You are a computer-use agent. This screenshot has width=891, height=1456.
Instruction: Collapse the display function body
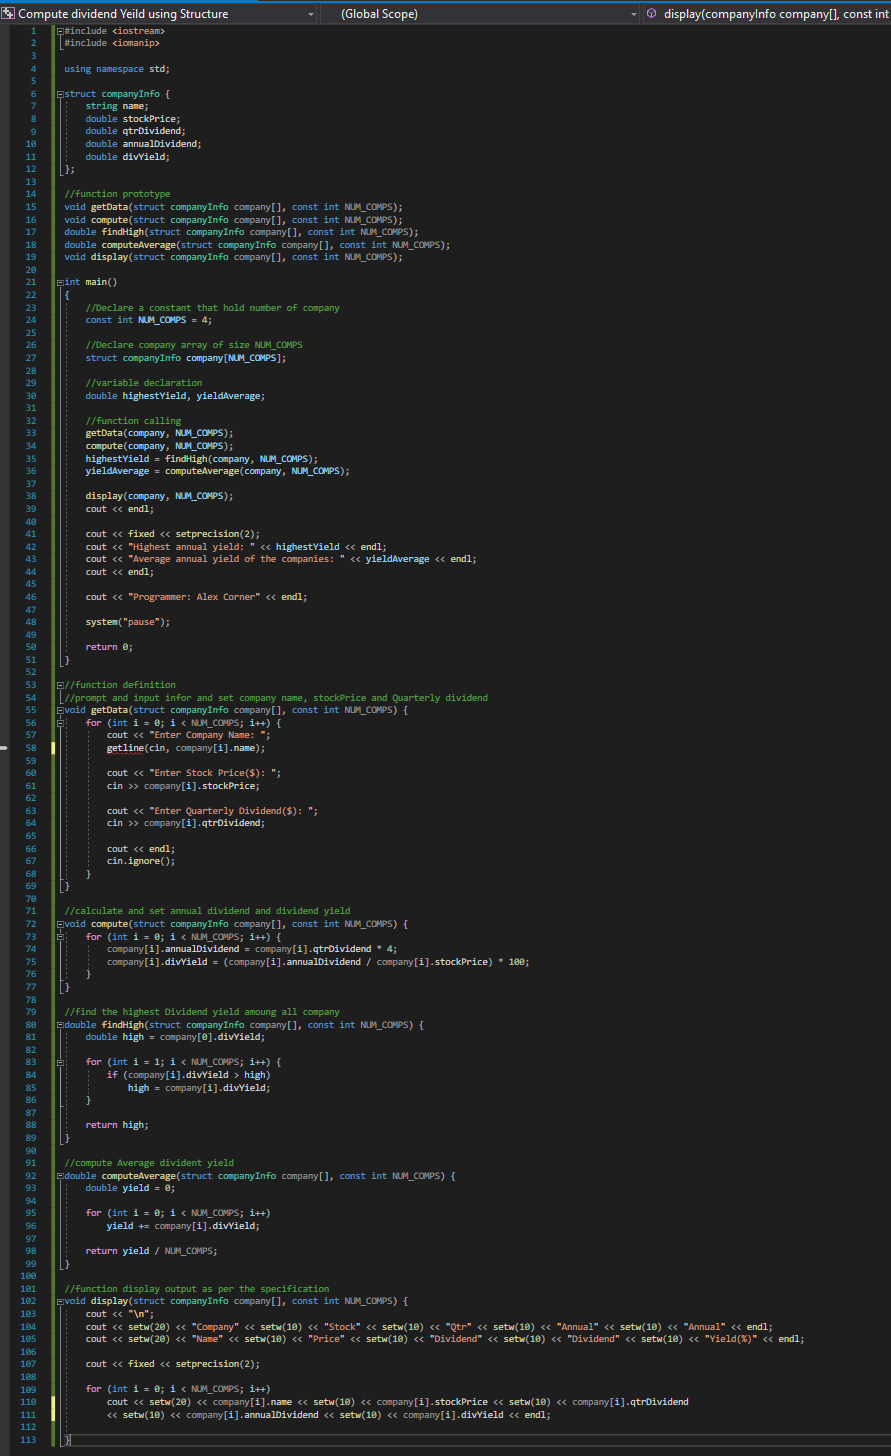[x=59, y=1300]
